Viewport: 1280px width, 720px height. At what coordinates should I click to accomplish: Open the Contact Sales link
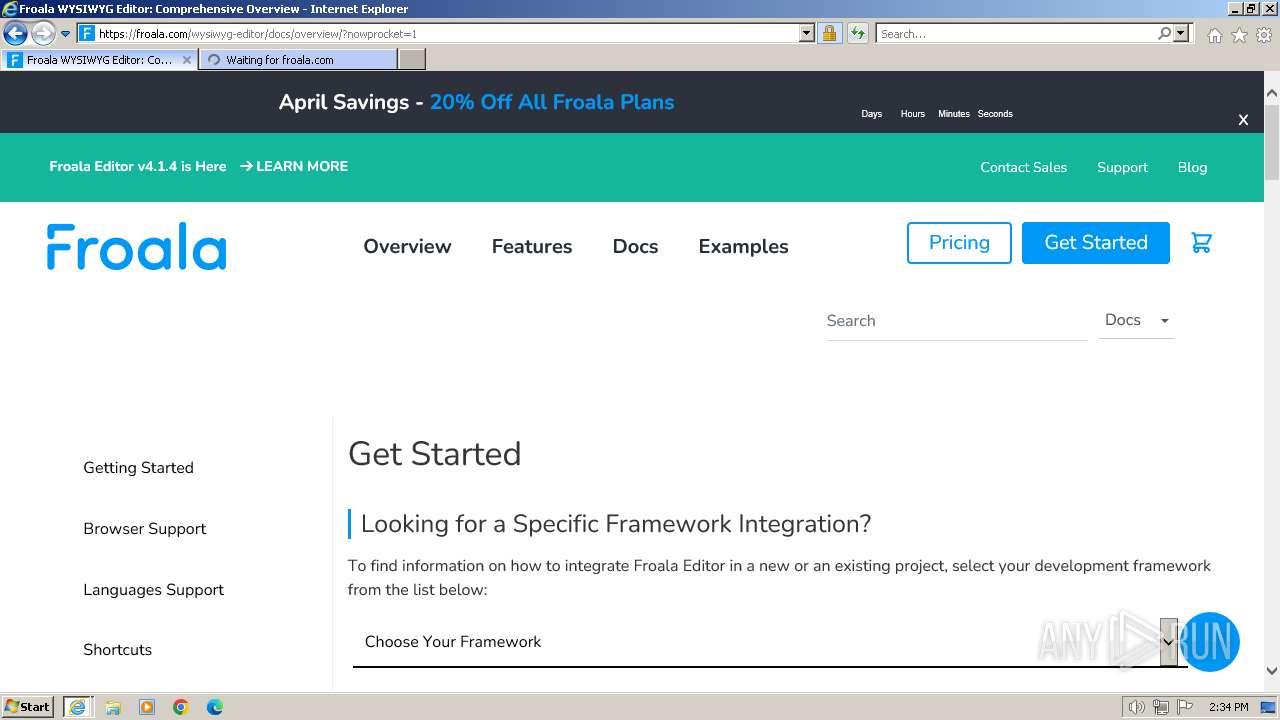(1023, 167)
